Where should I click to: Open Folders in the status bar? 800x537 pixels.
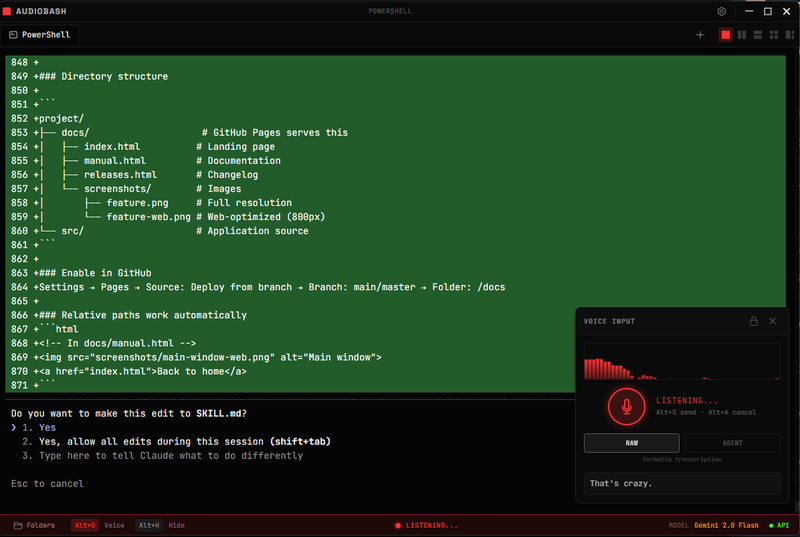(34, 525)
